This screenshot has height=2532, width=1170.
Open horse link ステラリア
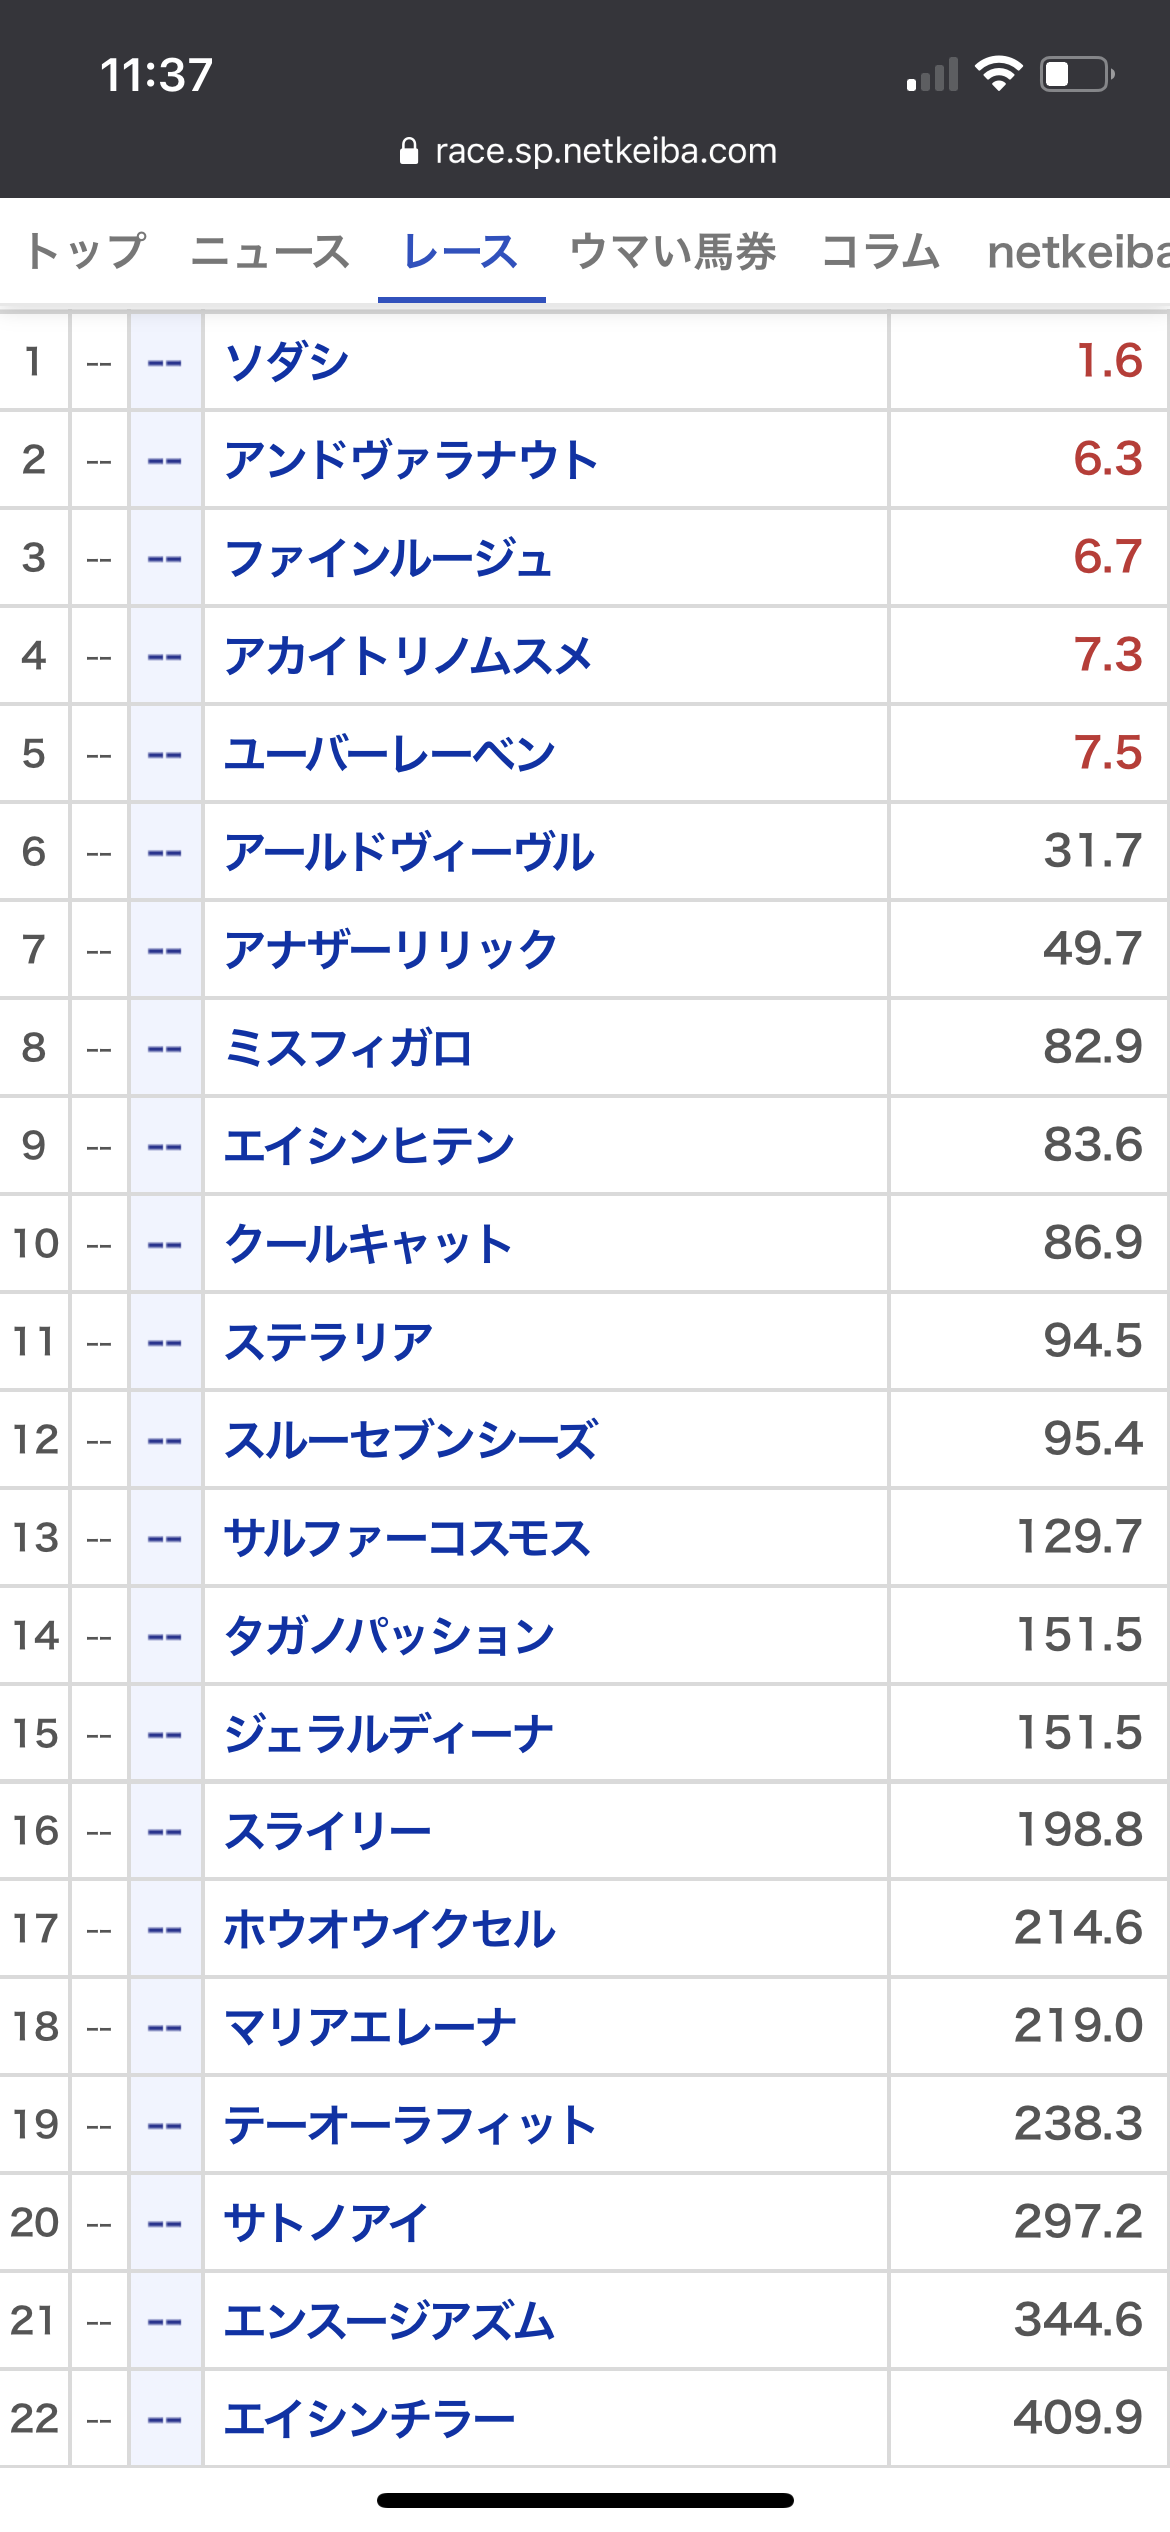tap(329, 1342)
